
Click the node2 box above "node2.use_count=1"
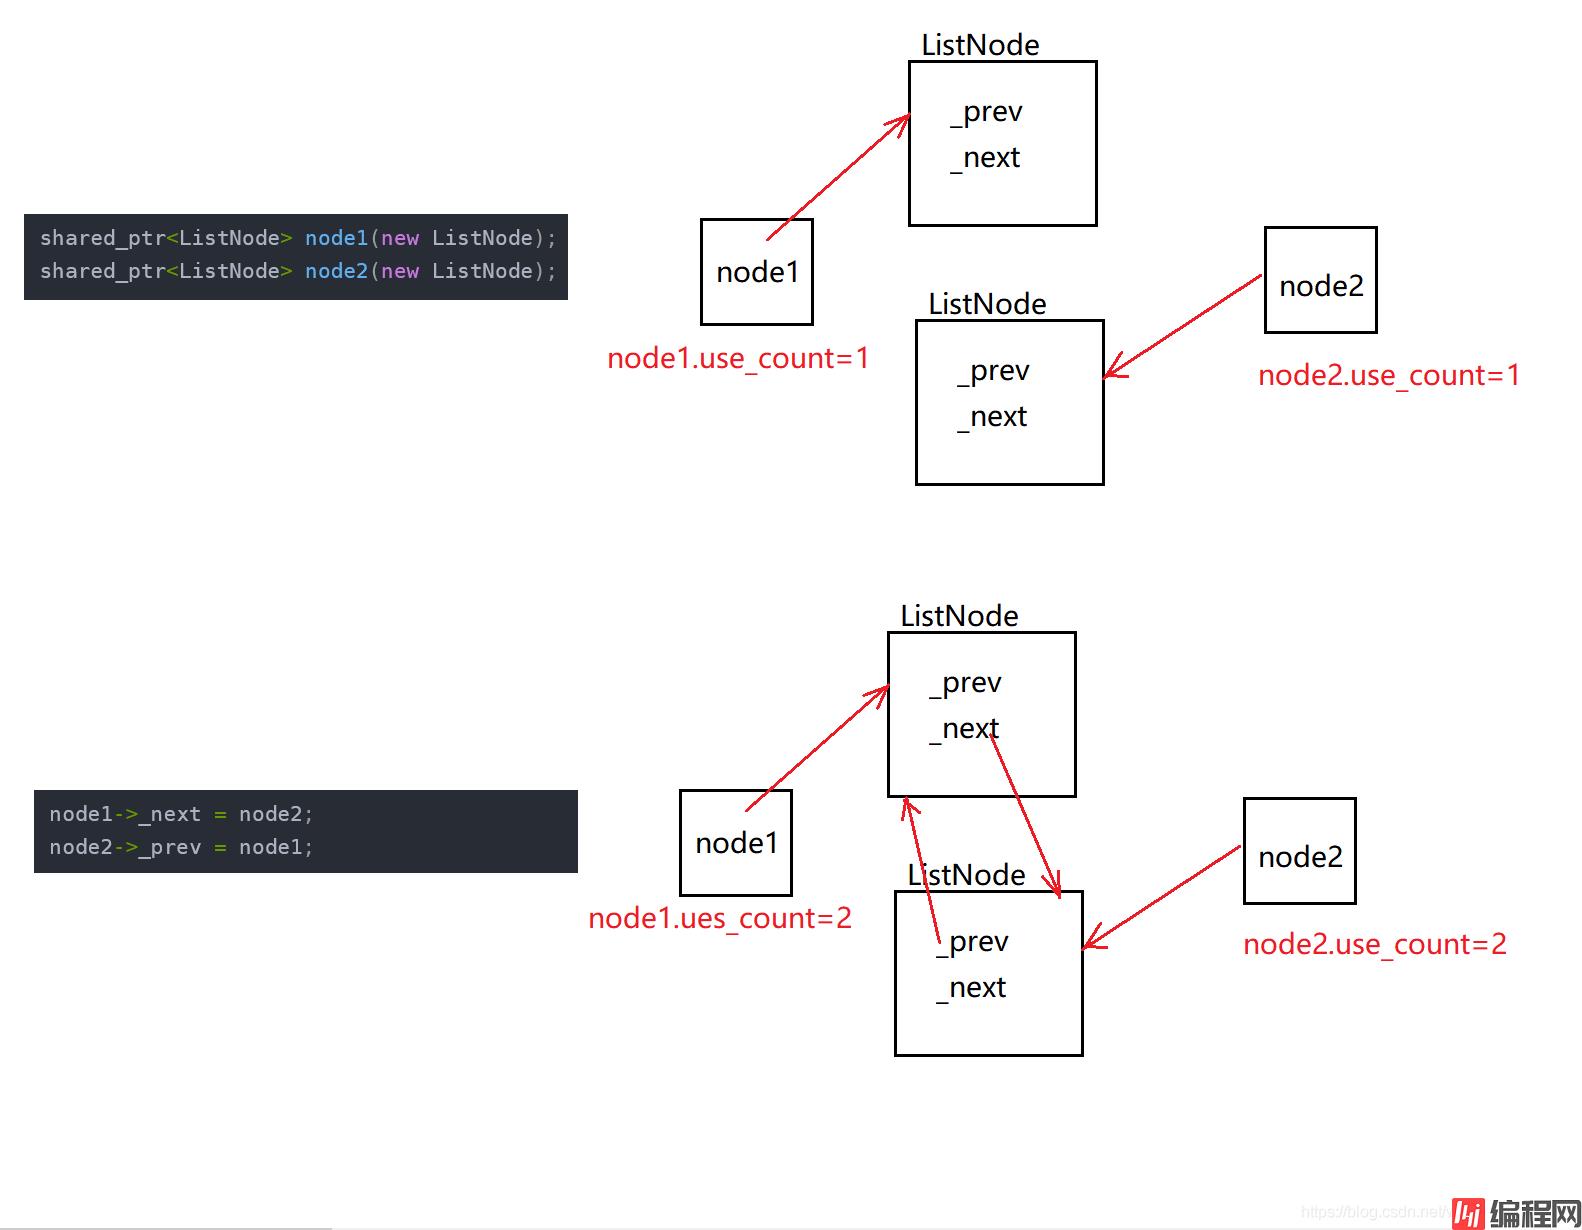[1321, 280]
